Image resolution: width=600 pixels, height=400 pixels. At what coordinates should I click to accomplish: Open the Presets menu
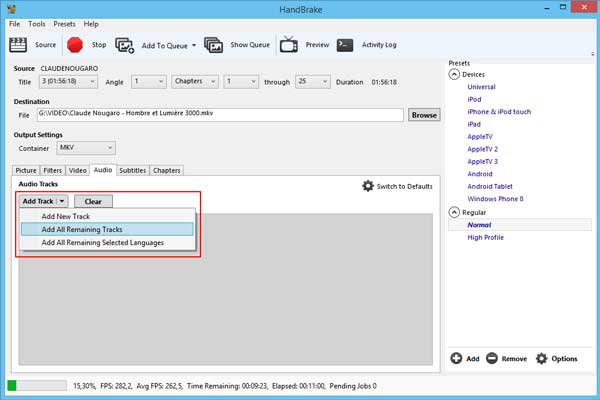tap(64, 24)
